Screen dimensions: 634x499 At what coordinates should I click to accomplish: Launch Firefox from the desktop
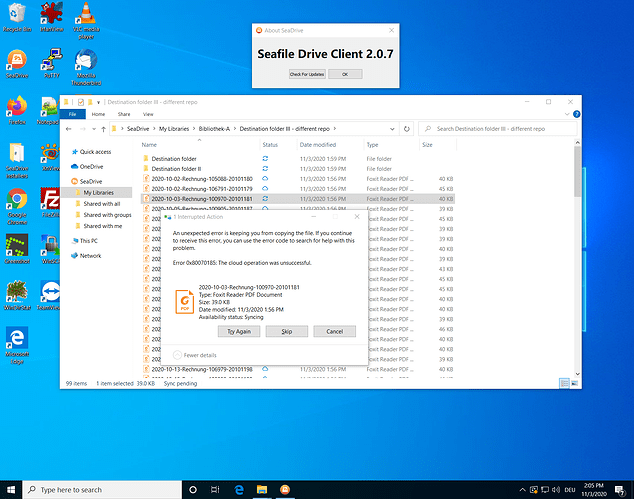click(x=17, y=110)
